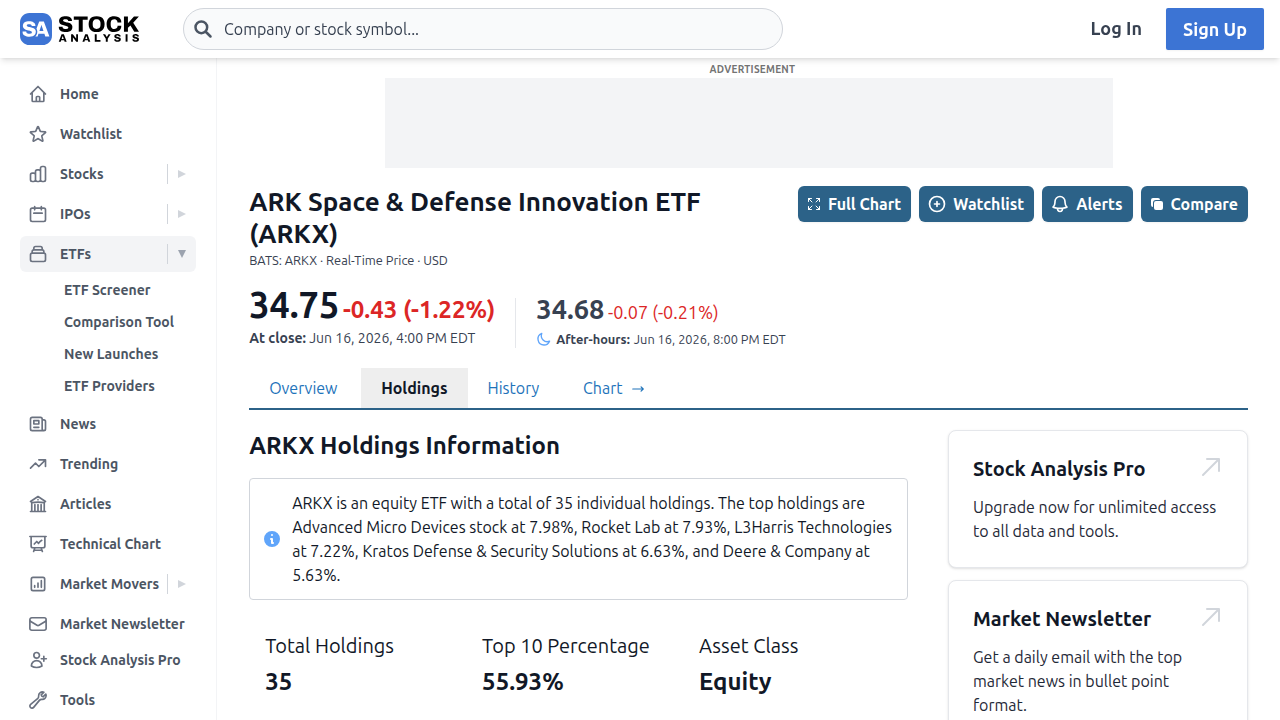The width and height of the screenshot is (1280, 720).
Task: Open the Trending sidebar link
Action: (x=89, y=464)
